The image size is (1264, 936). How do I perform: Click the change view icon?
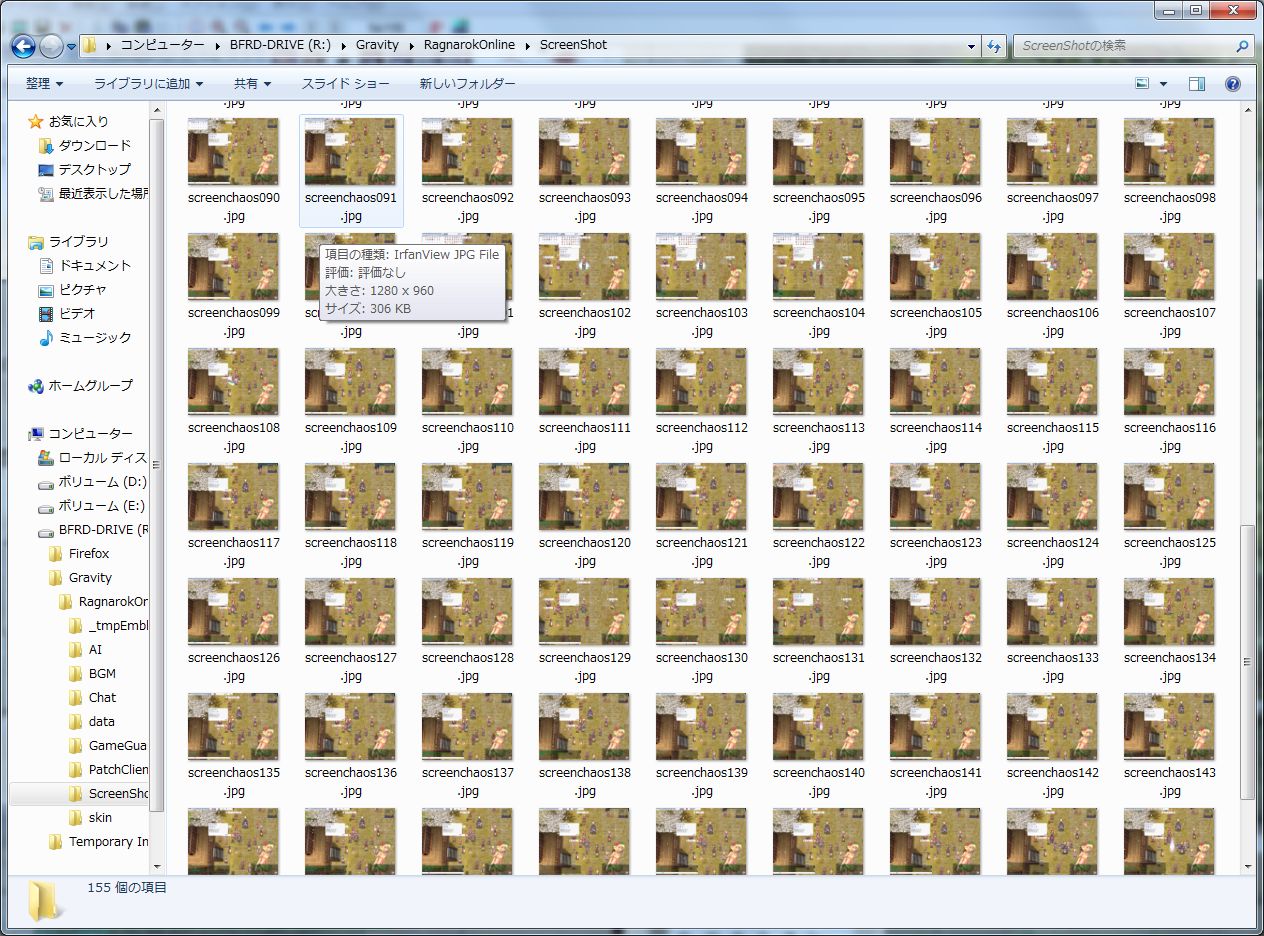(1142, 84)
